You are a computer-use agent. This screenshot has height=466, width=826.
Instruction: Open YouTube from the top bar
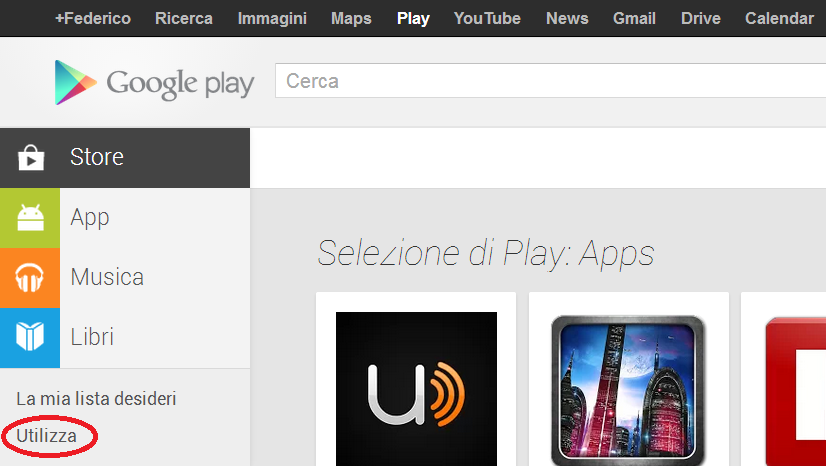487,18
